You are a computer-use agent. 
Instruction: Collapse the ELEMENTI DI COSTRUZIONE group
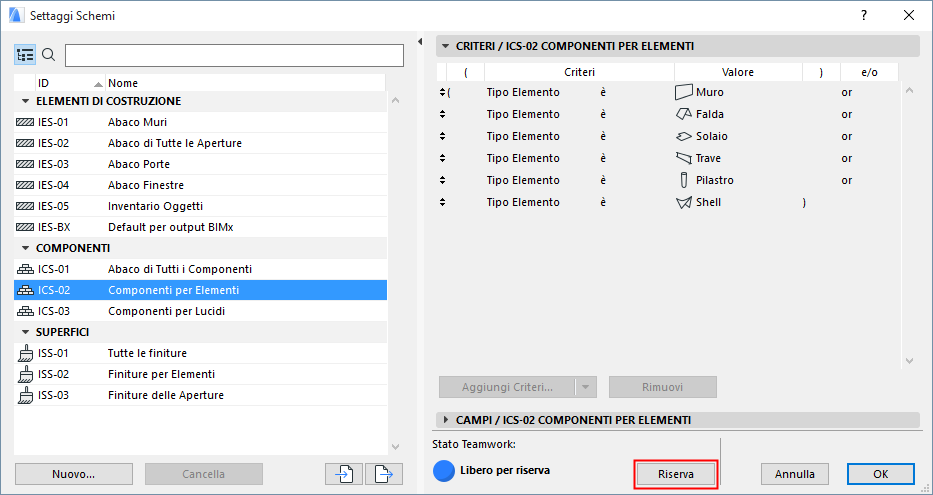(x=25, y=101)
